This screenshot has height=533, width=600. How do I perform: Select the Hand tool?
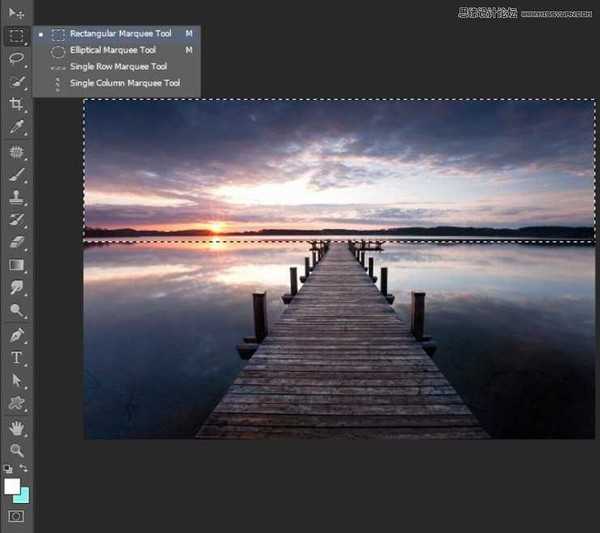(16, 427)
